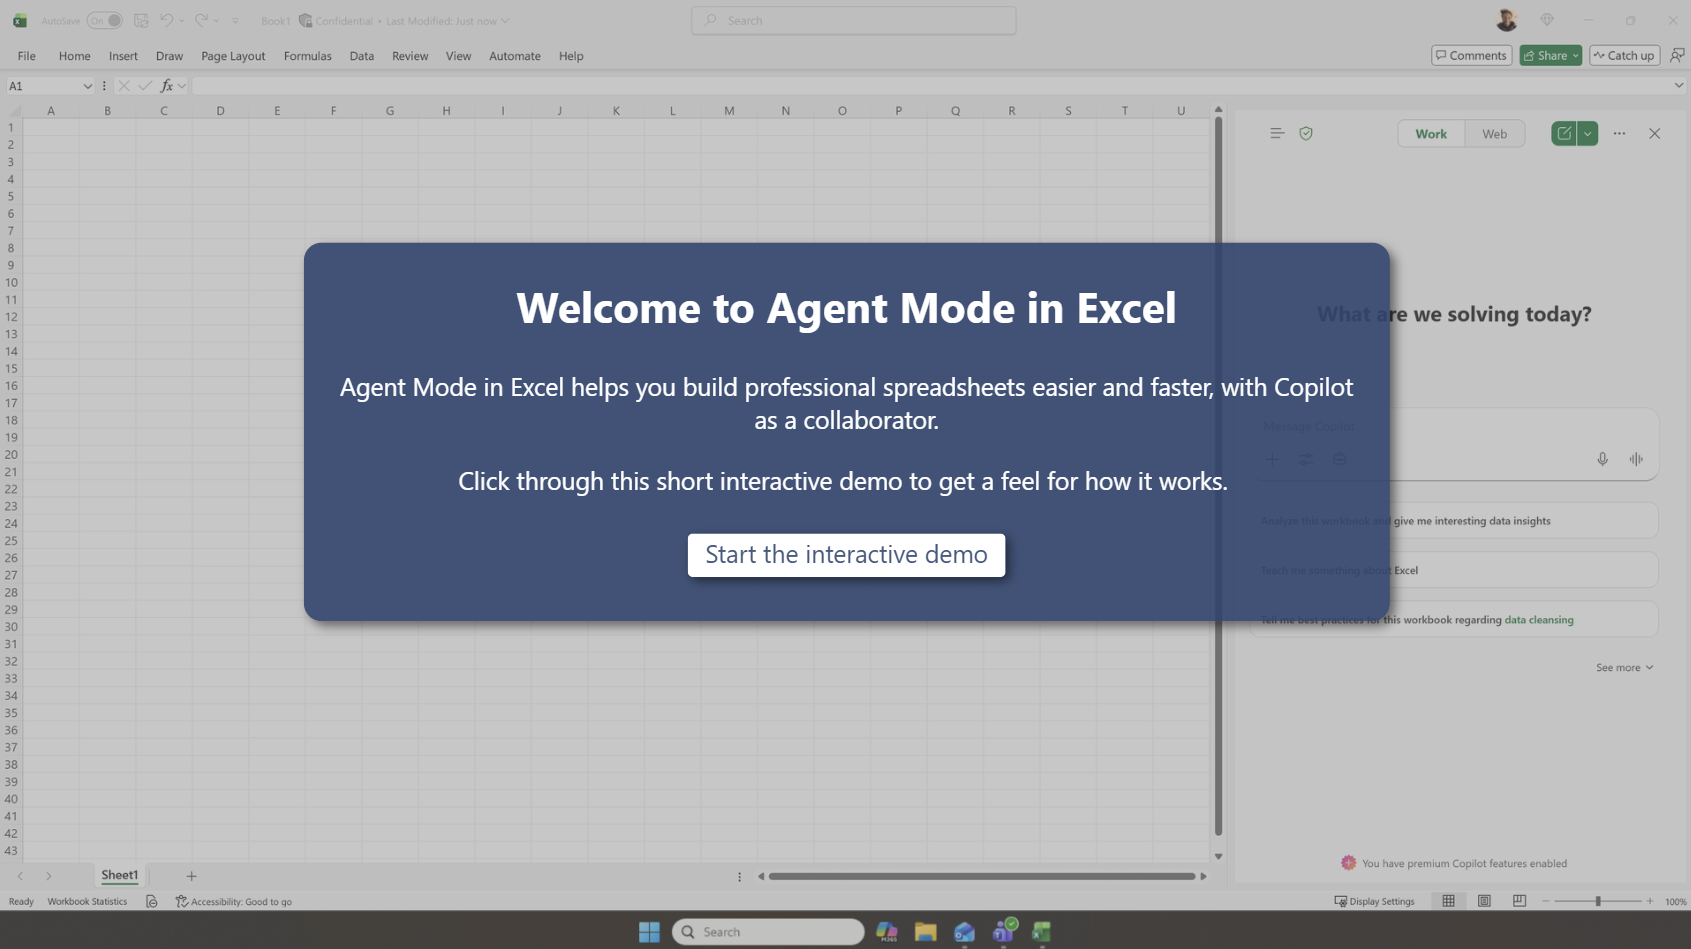Click the person icon right of Catch up
The height and width of the screenshot is (949, 1691).
pyautogui.click(x=1677, y=55)
